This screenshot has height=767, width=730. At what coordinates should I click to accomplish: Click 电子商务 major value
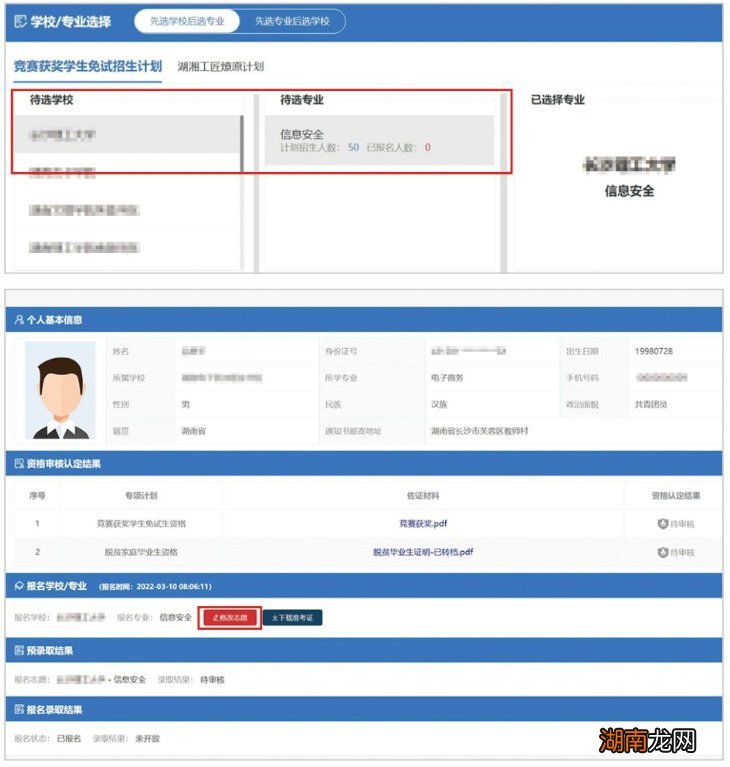point(447,378)
